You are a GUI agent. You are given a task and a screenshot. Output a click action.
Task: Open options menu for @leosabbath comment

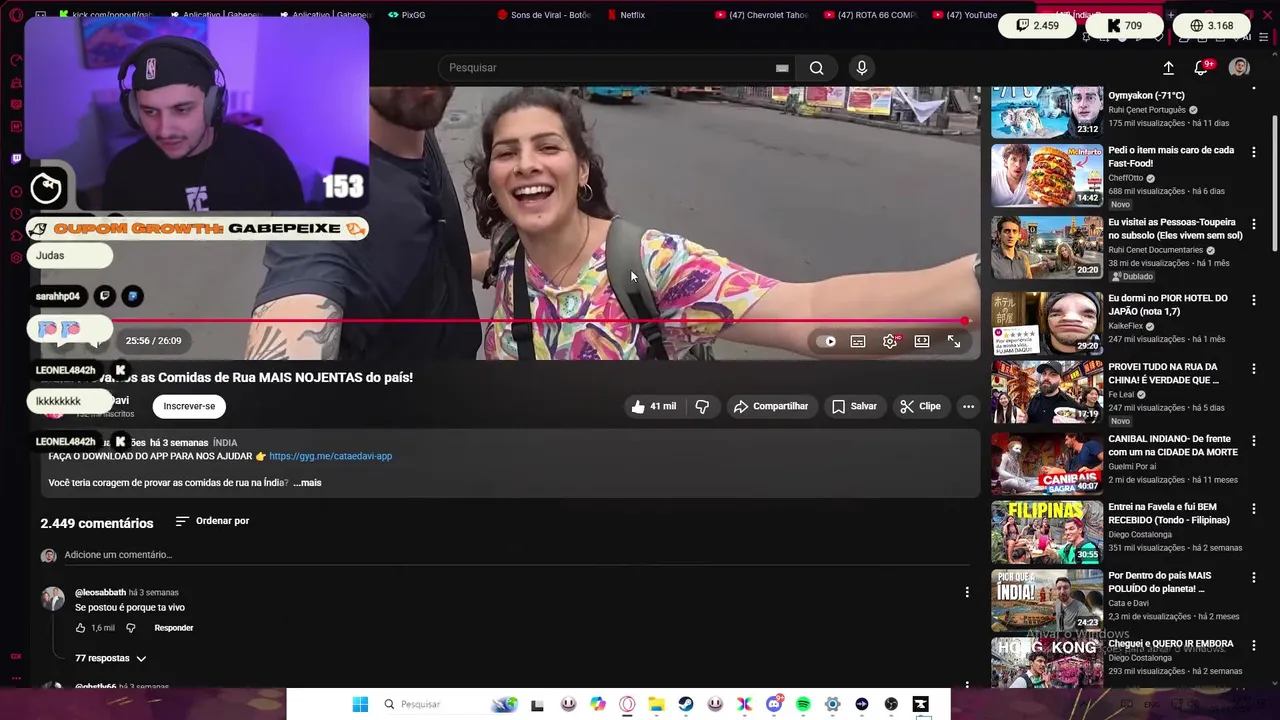[x=967, y=593]
